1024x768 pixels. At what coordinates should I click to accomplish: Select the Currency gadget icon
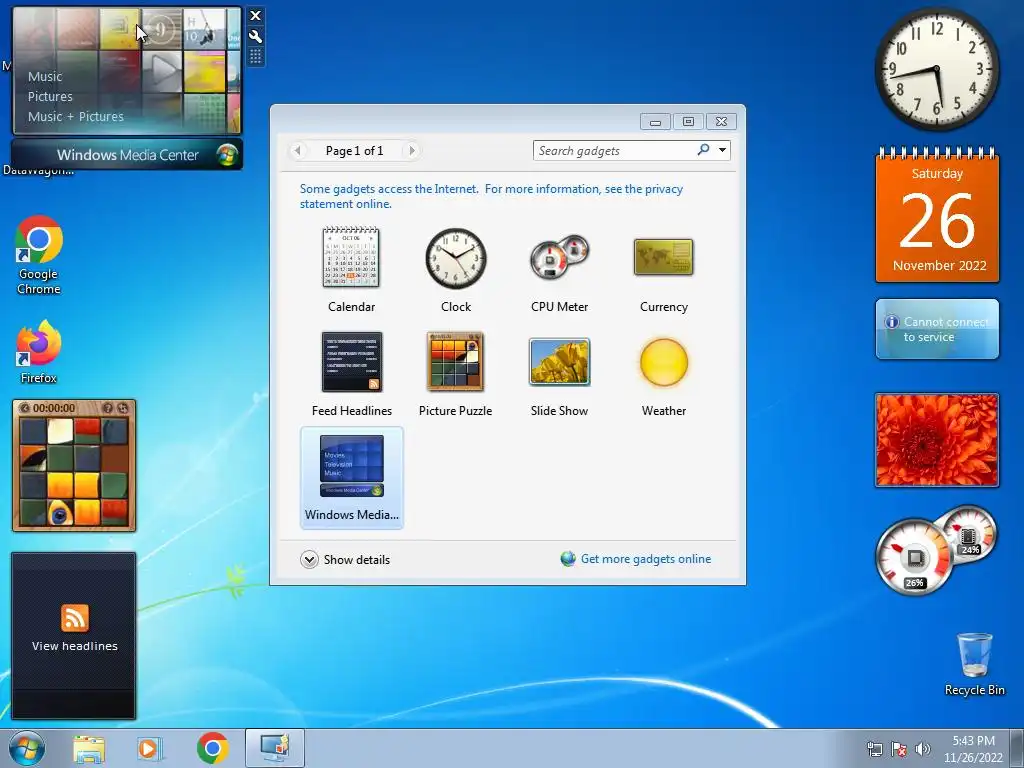[664, 257]
